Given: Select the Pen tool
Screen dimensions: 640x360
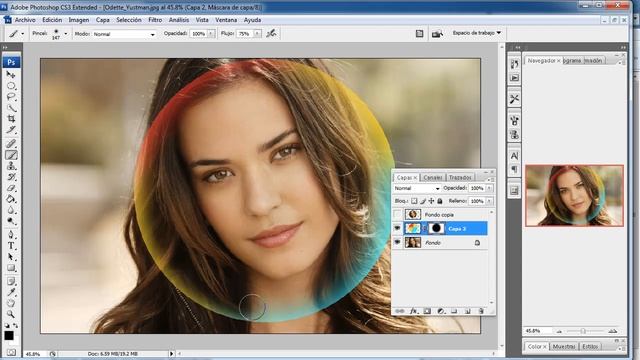Looking at the screenshot, I should click(11, 235).
